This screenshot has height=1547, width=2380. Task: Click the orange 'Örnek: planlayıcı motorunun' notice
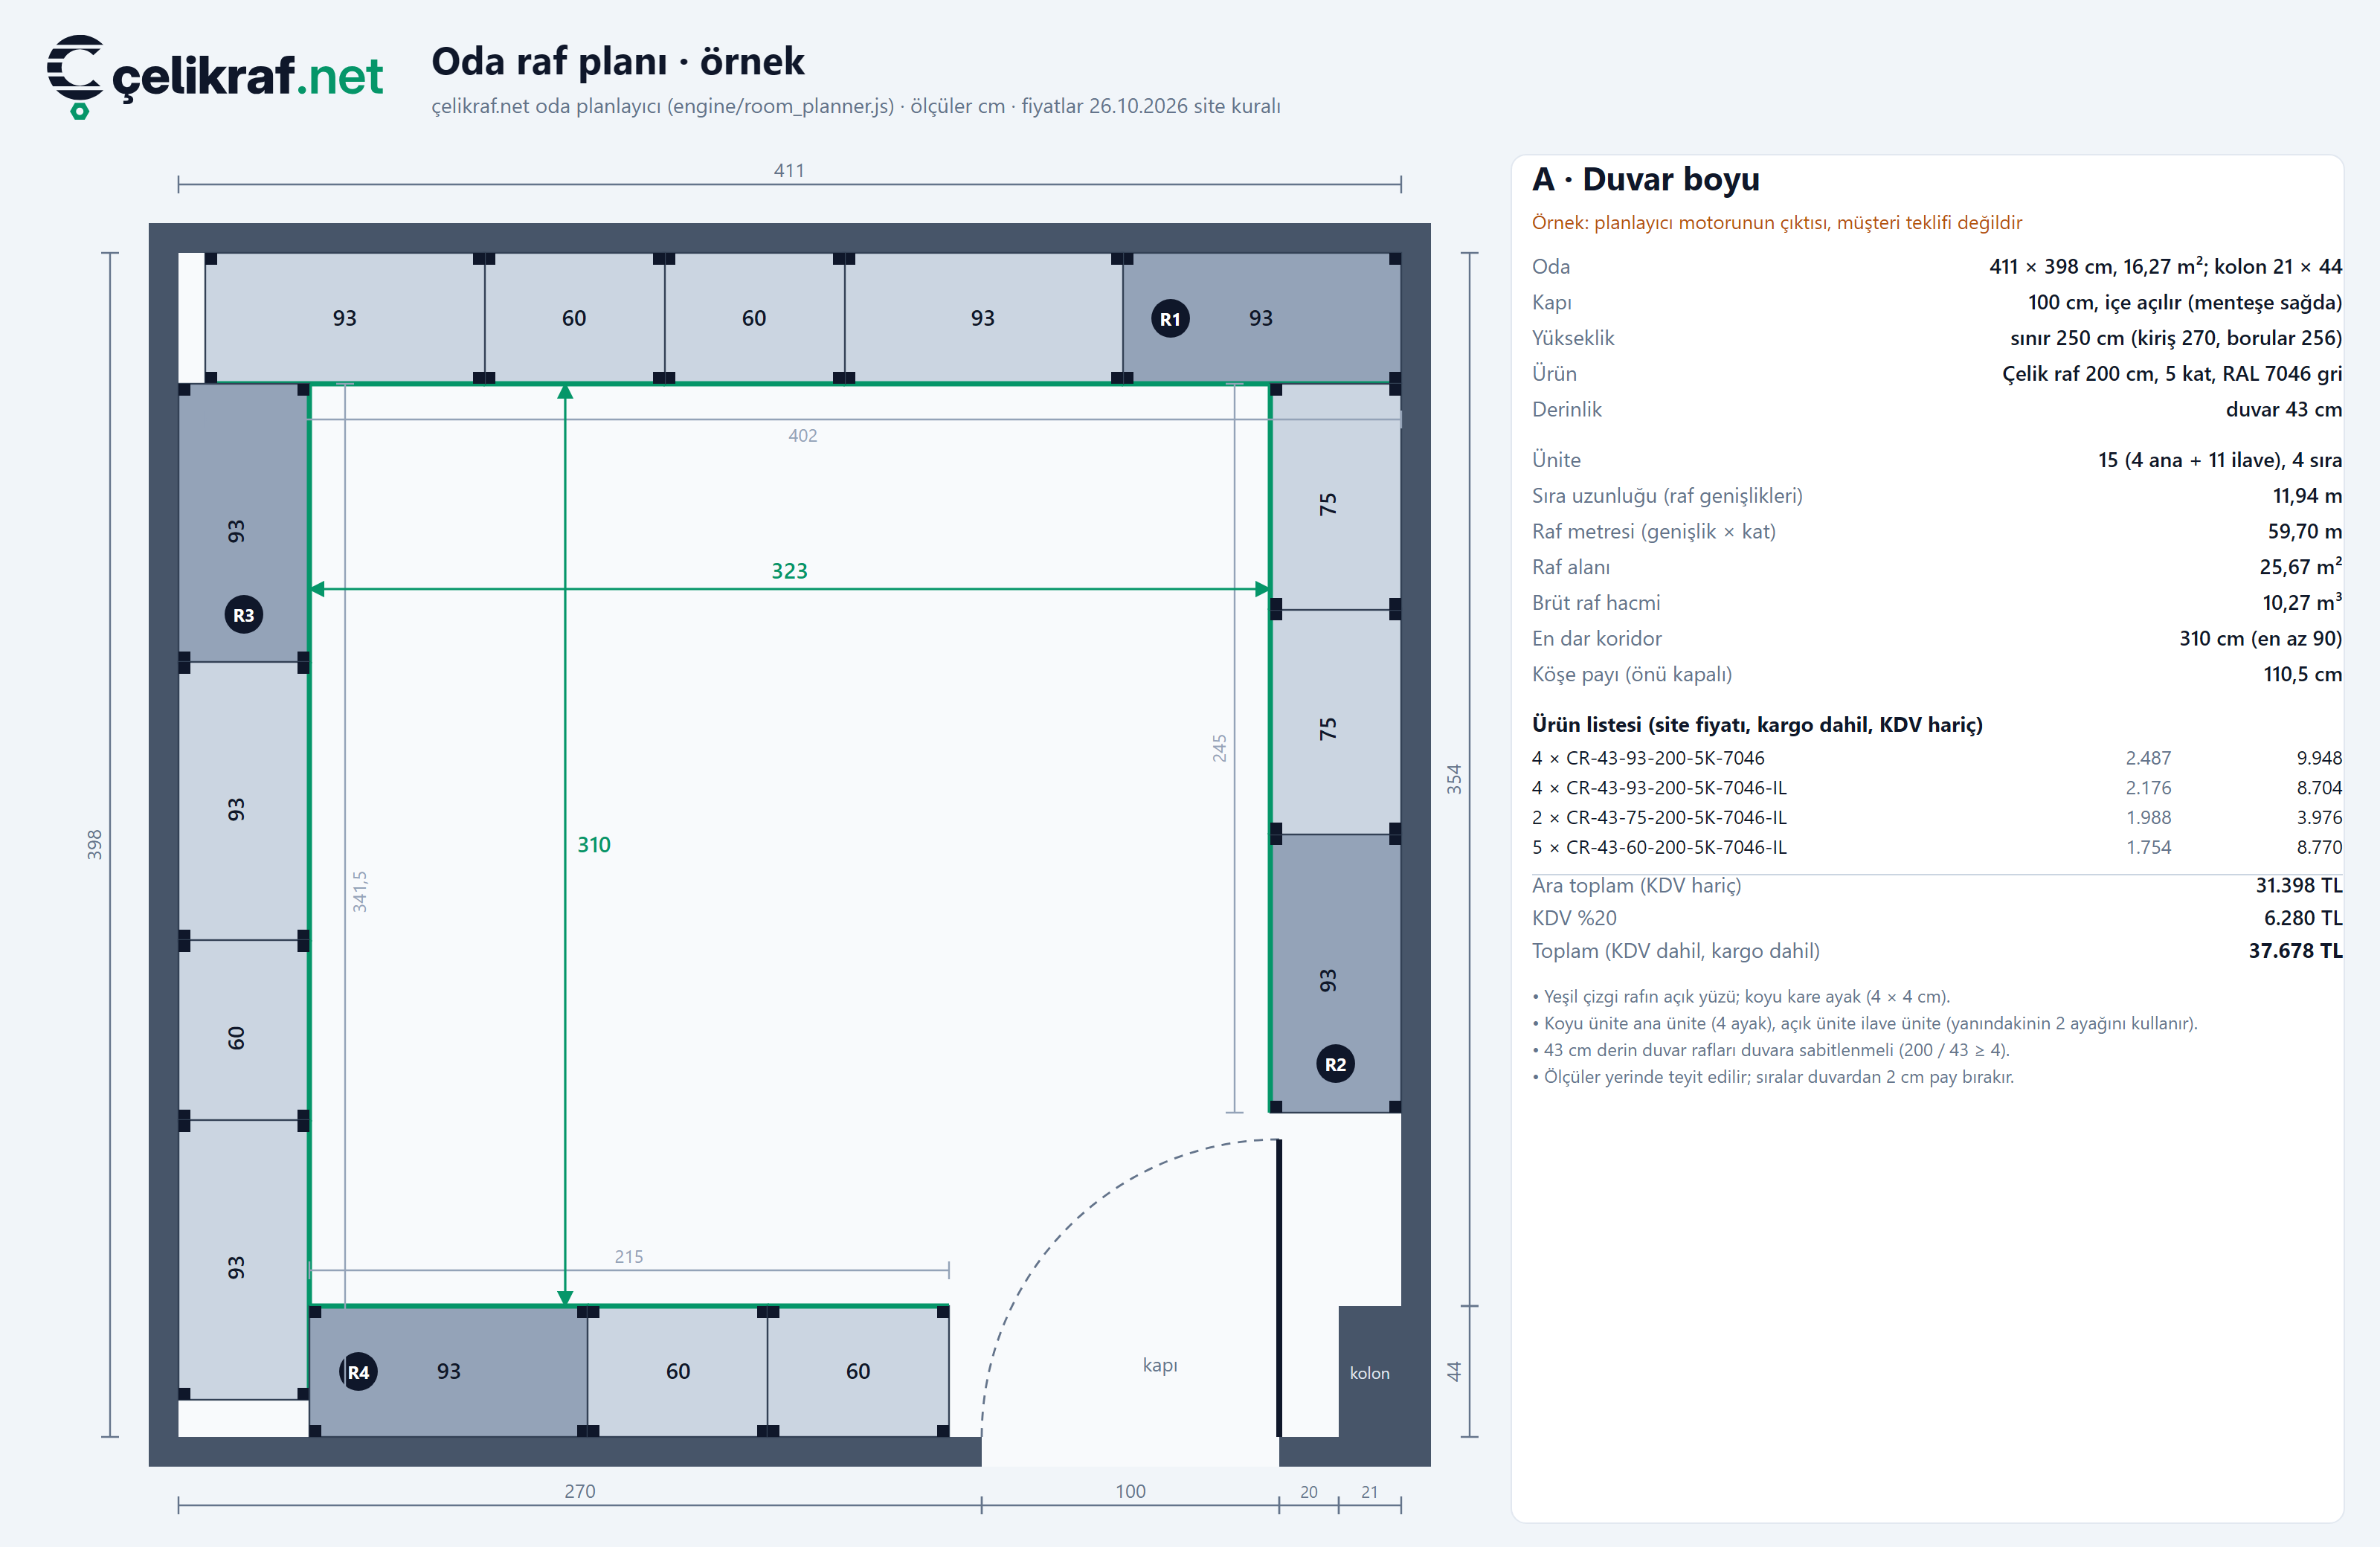pyautogui.click(x=1777, y=222)
